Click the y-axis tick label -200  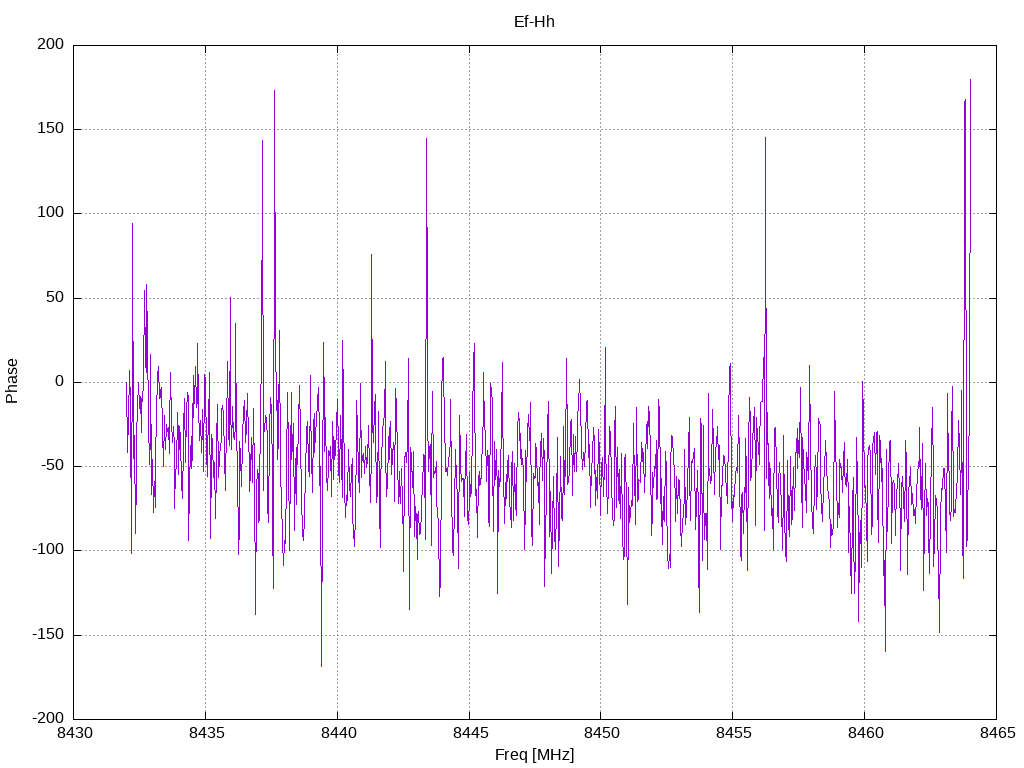point(48,718)
